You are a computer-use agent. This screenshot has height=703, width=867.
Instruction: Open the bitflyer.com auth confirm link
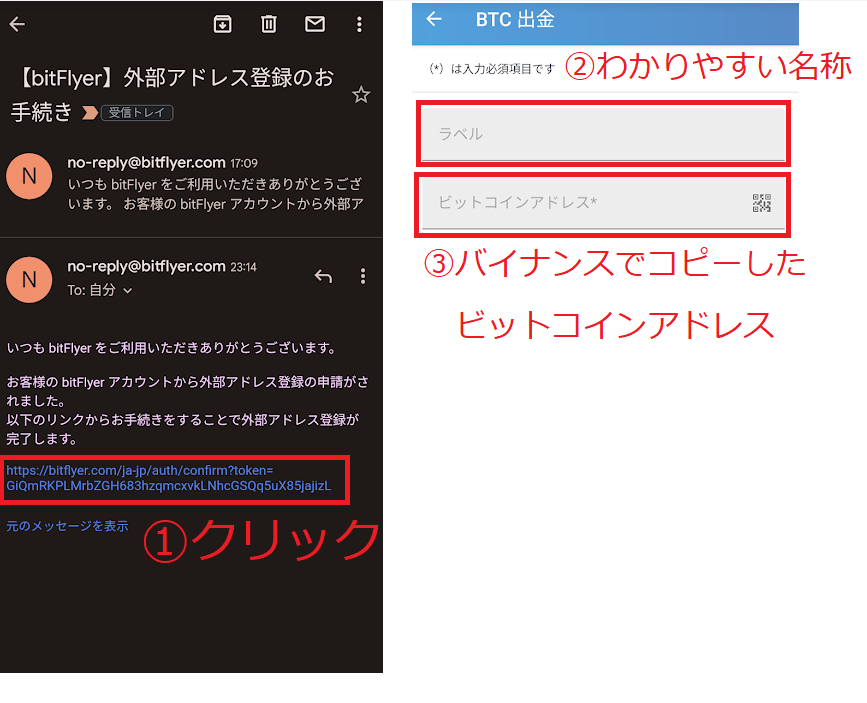click(169, 478)
